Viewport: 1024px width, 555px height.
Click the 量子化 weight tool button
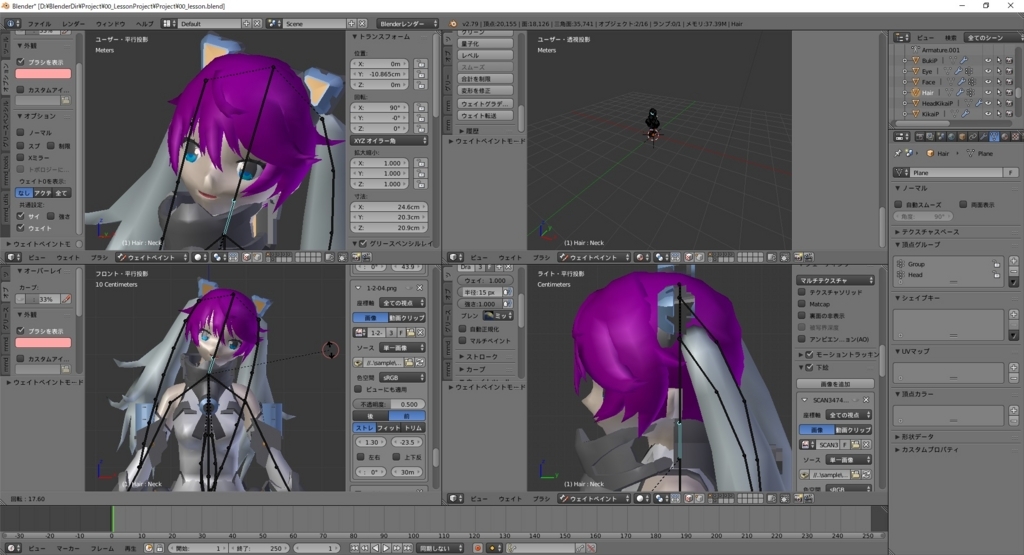click(485, 44)
